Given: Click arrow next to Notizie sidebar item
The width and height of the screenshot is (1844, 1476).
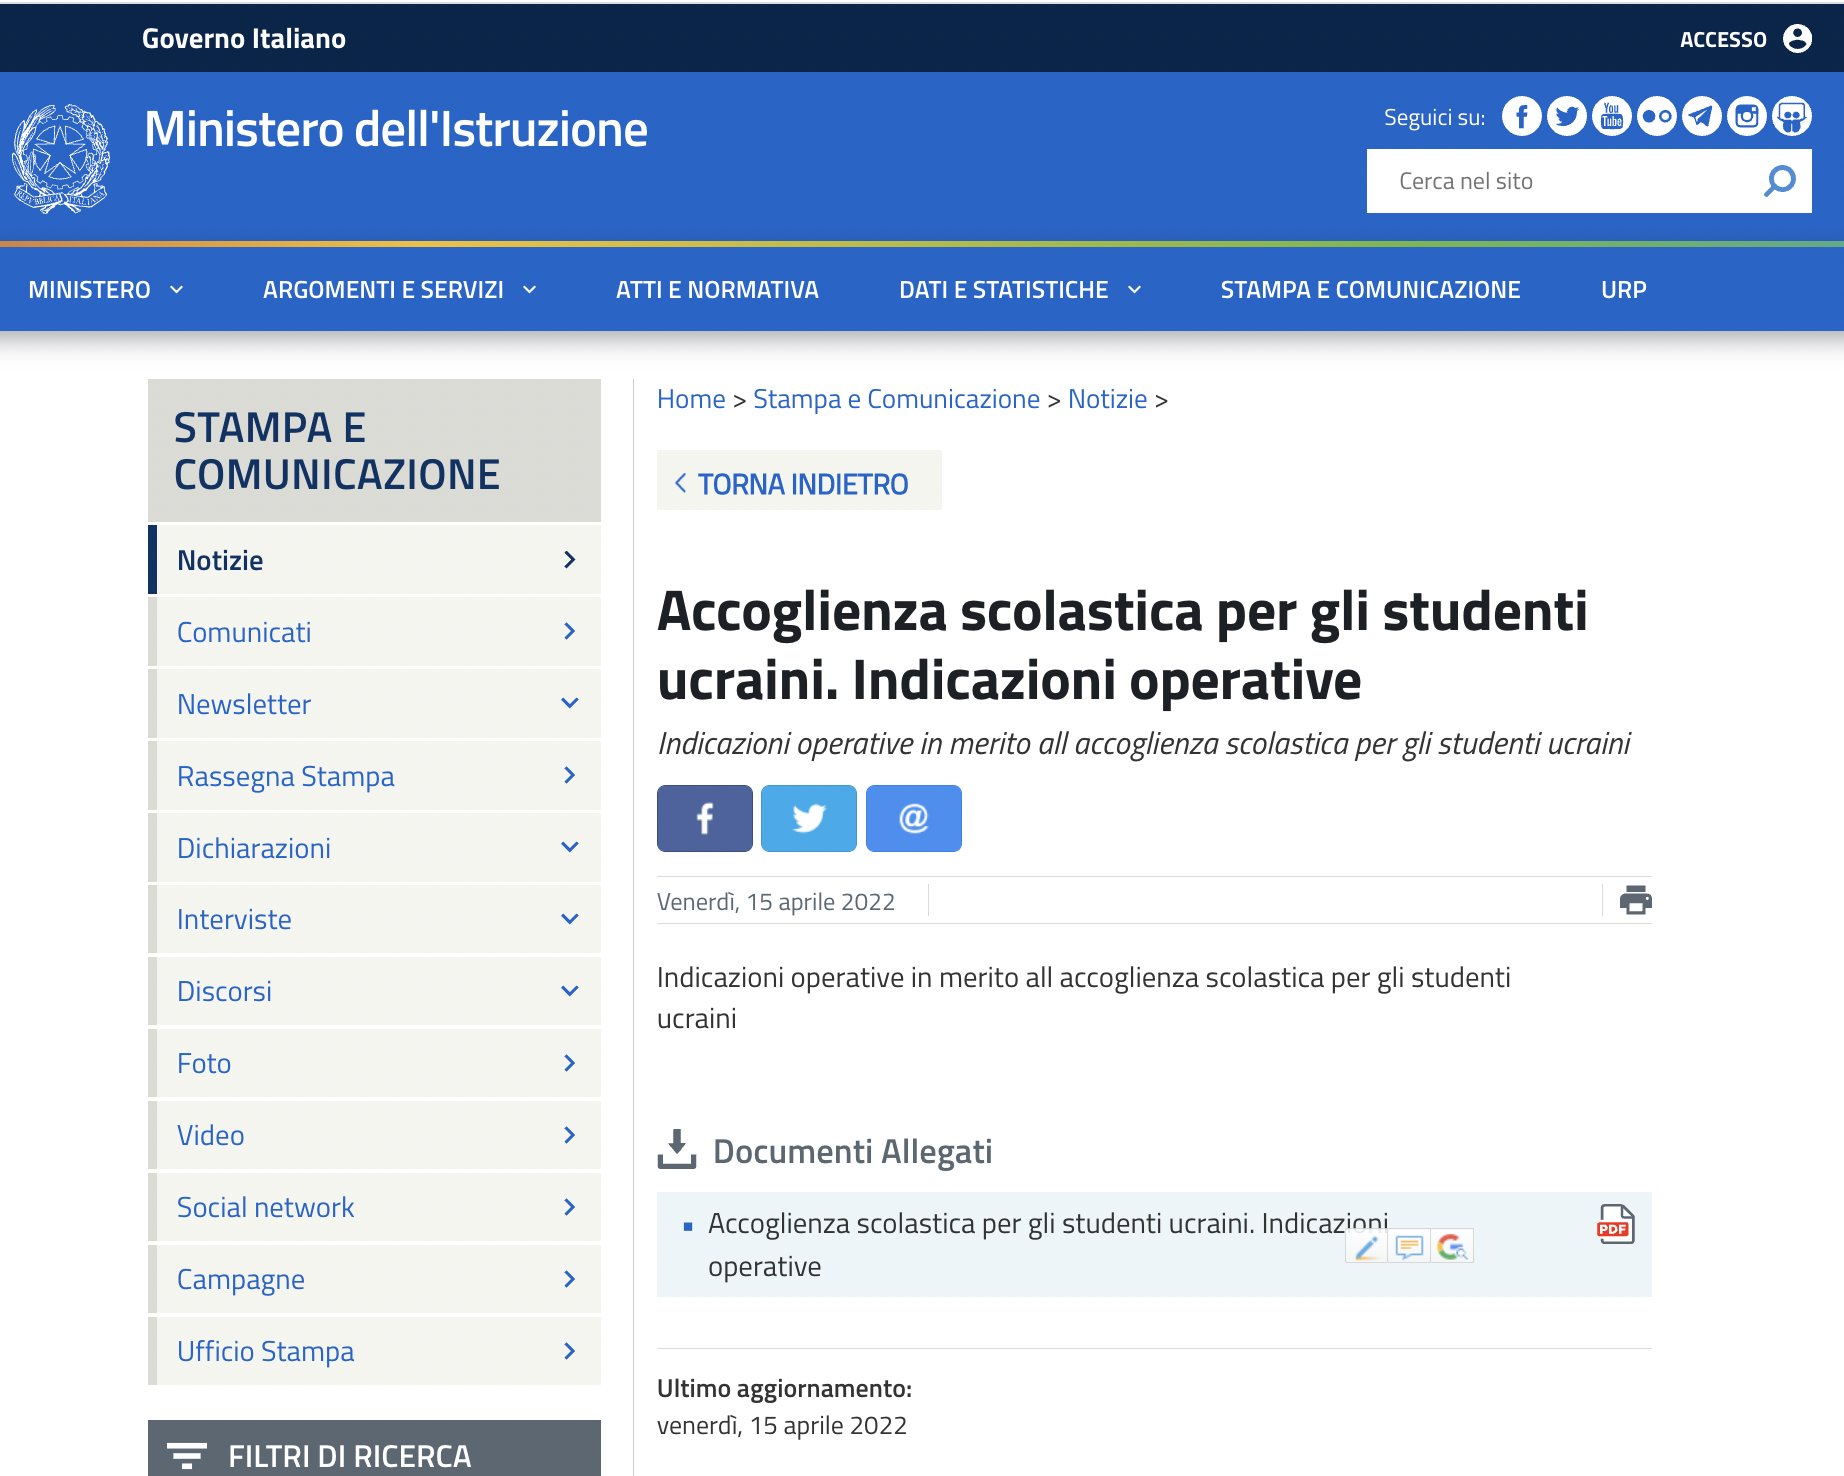Looking at the screenshot, I should (570, 560).
